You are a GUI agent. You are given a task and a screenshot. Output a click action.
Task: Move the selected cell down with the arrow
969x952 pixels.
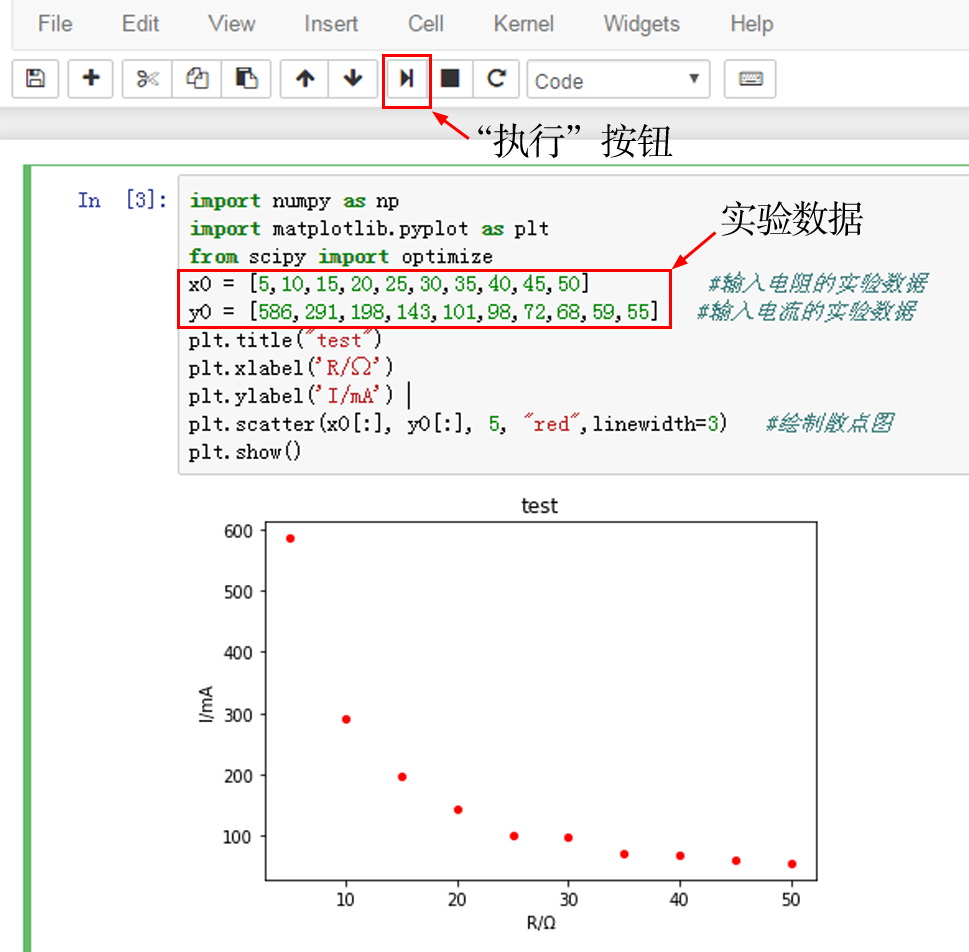(353, 79)
